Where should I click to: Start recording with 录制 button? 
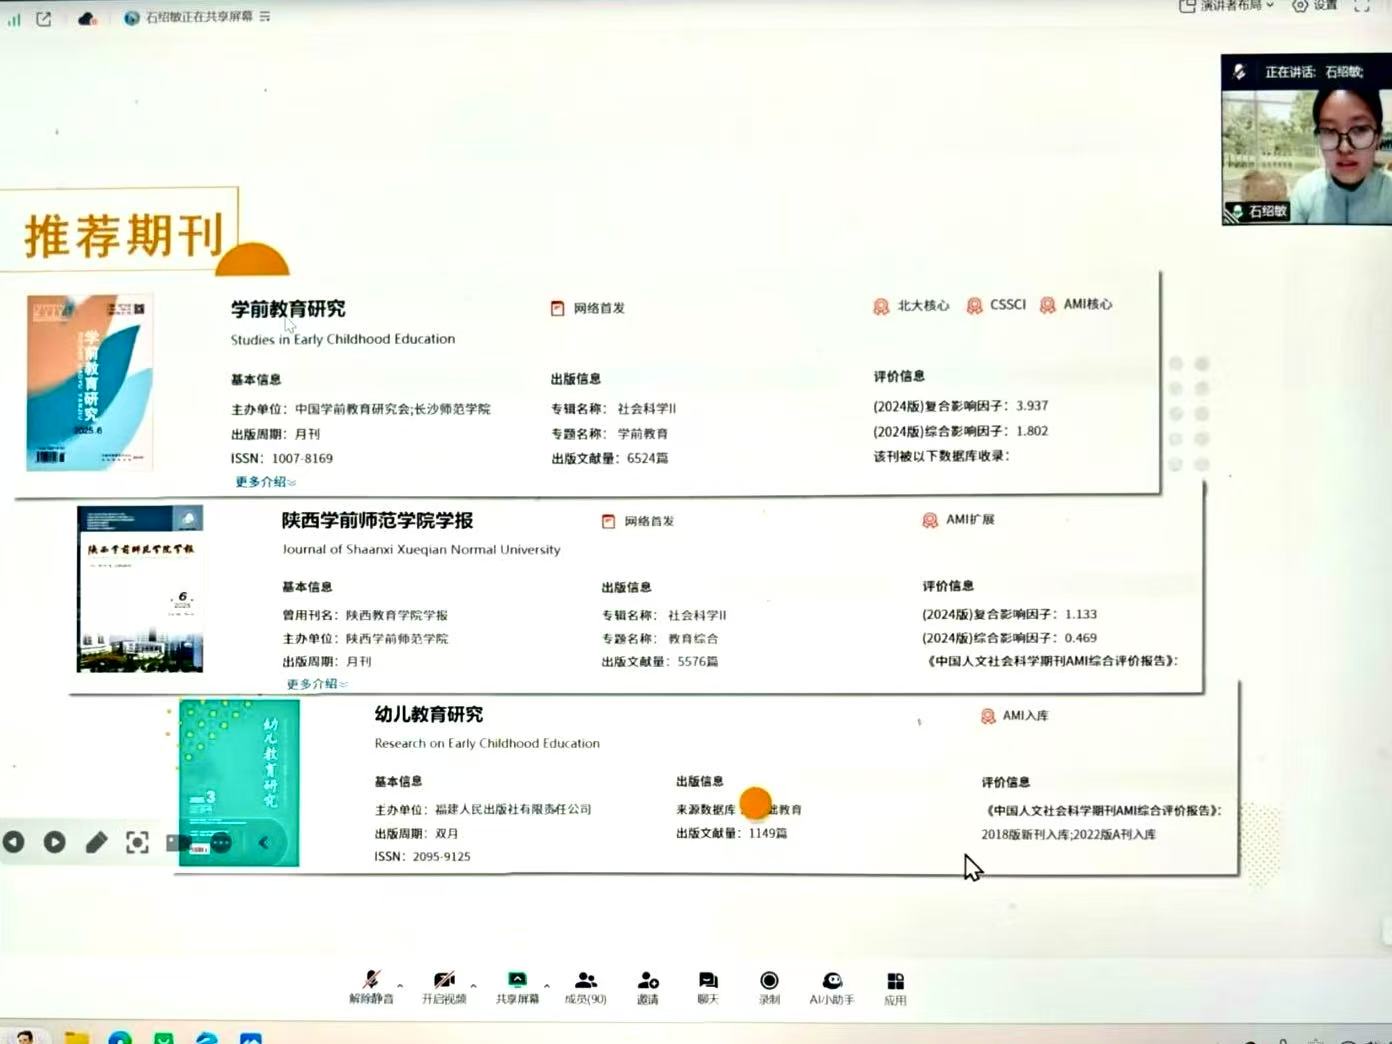[x=769, y=985]
